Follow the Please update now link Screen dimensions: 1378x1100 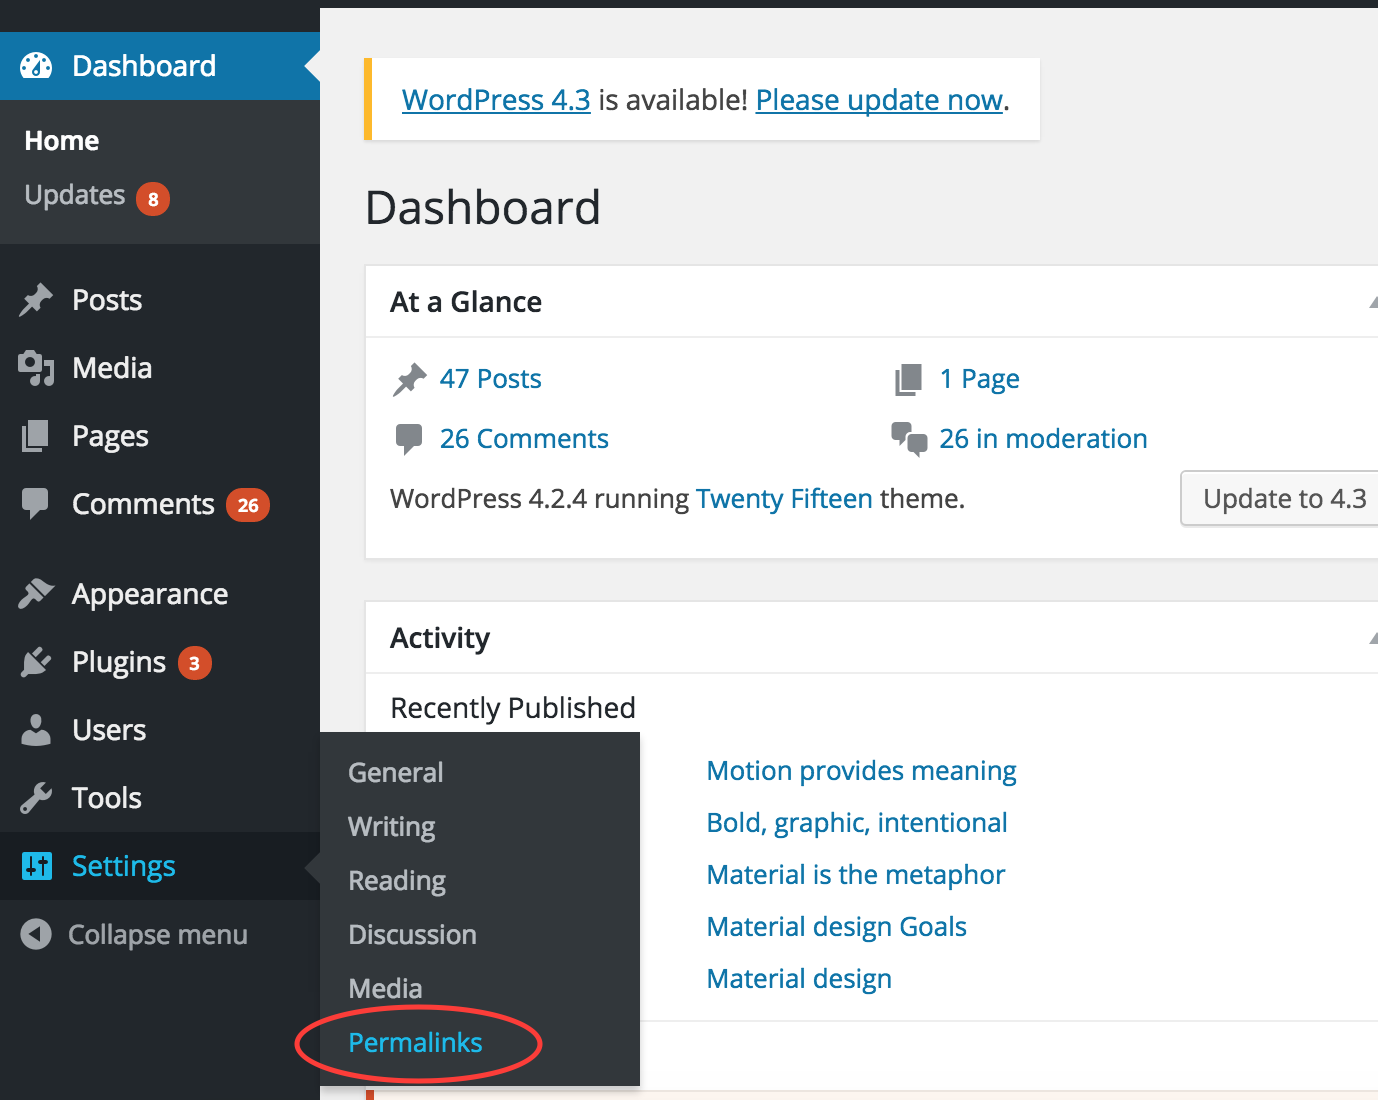point(879,100)
